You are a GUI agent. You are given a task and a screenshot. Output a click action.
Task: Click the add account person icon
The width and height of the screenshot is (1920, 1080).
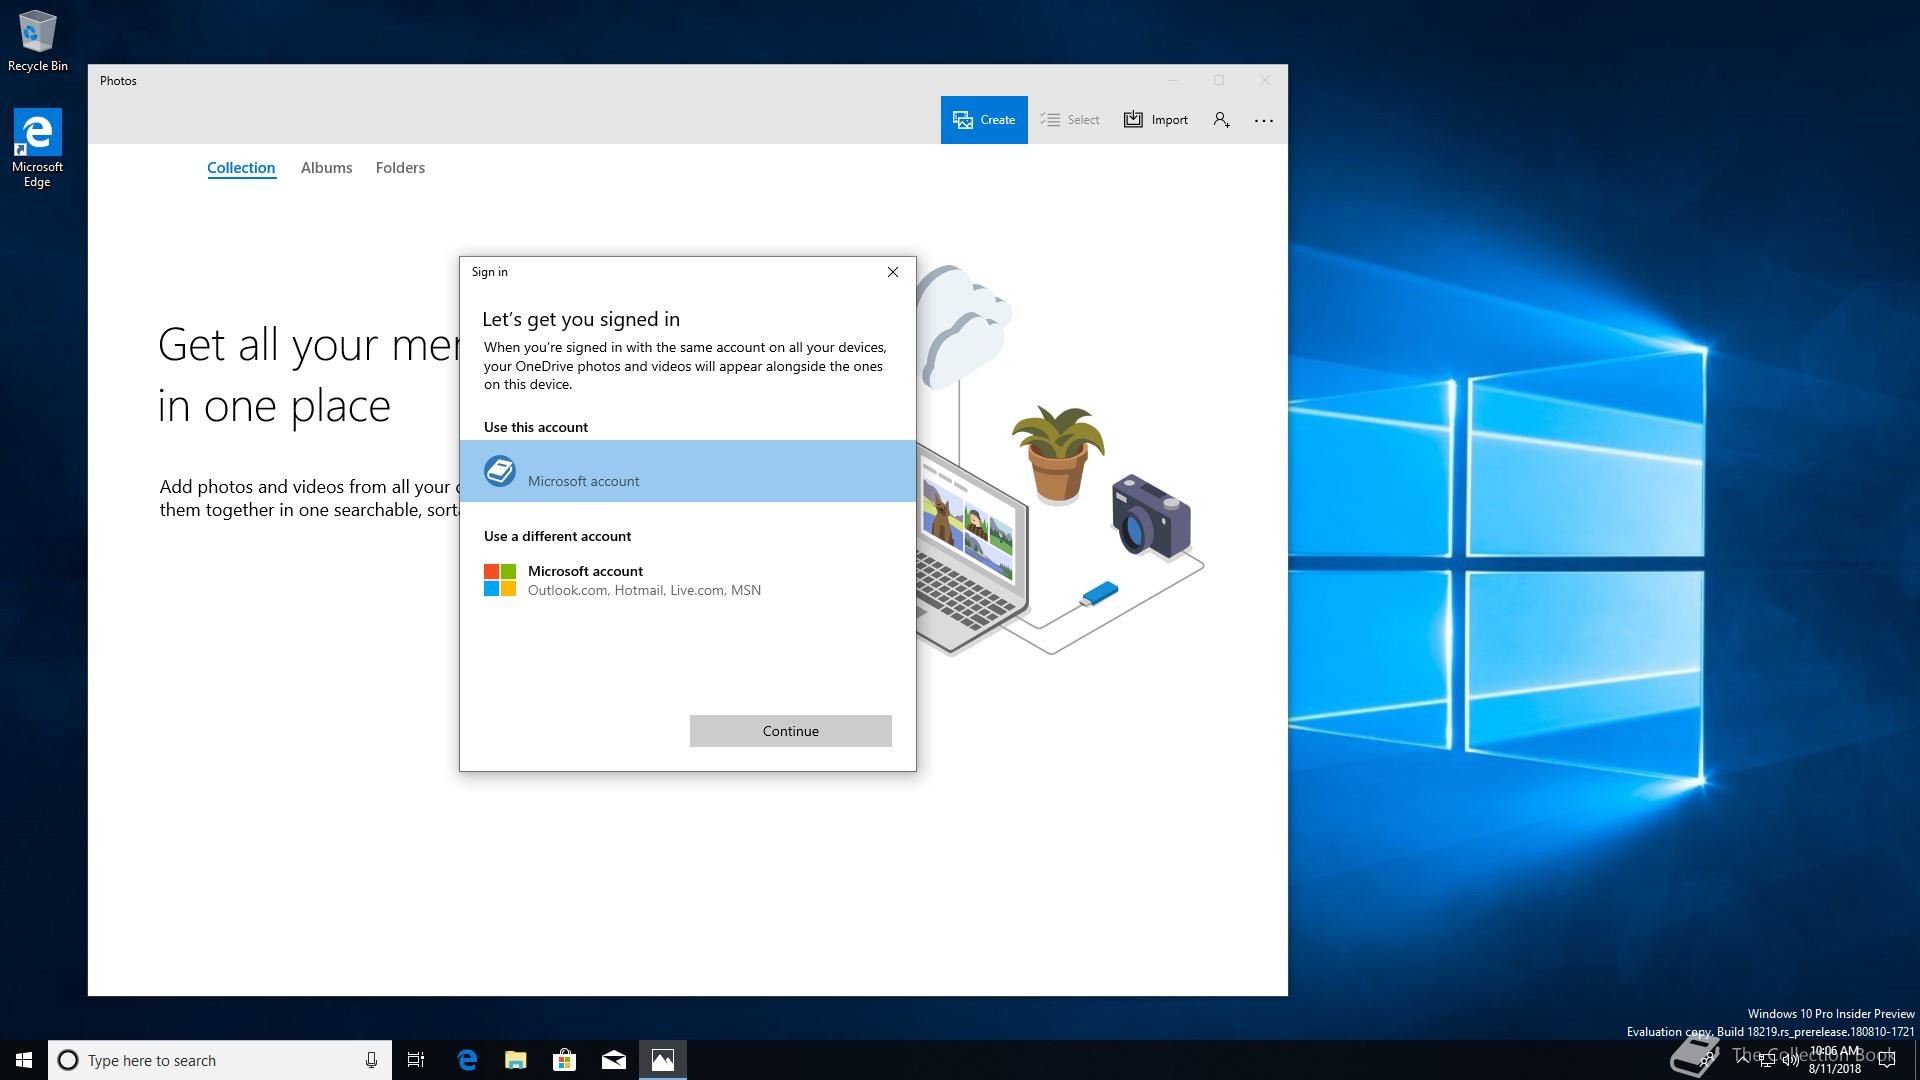point(1221,120)
